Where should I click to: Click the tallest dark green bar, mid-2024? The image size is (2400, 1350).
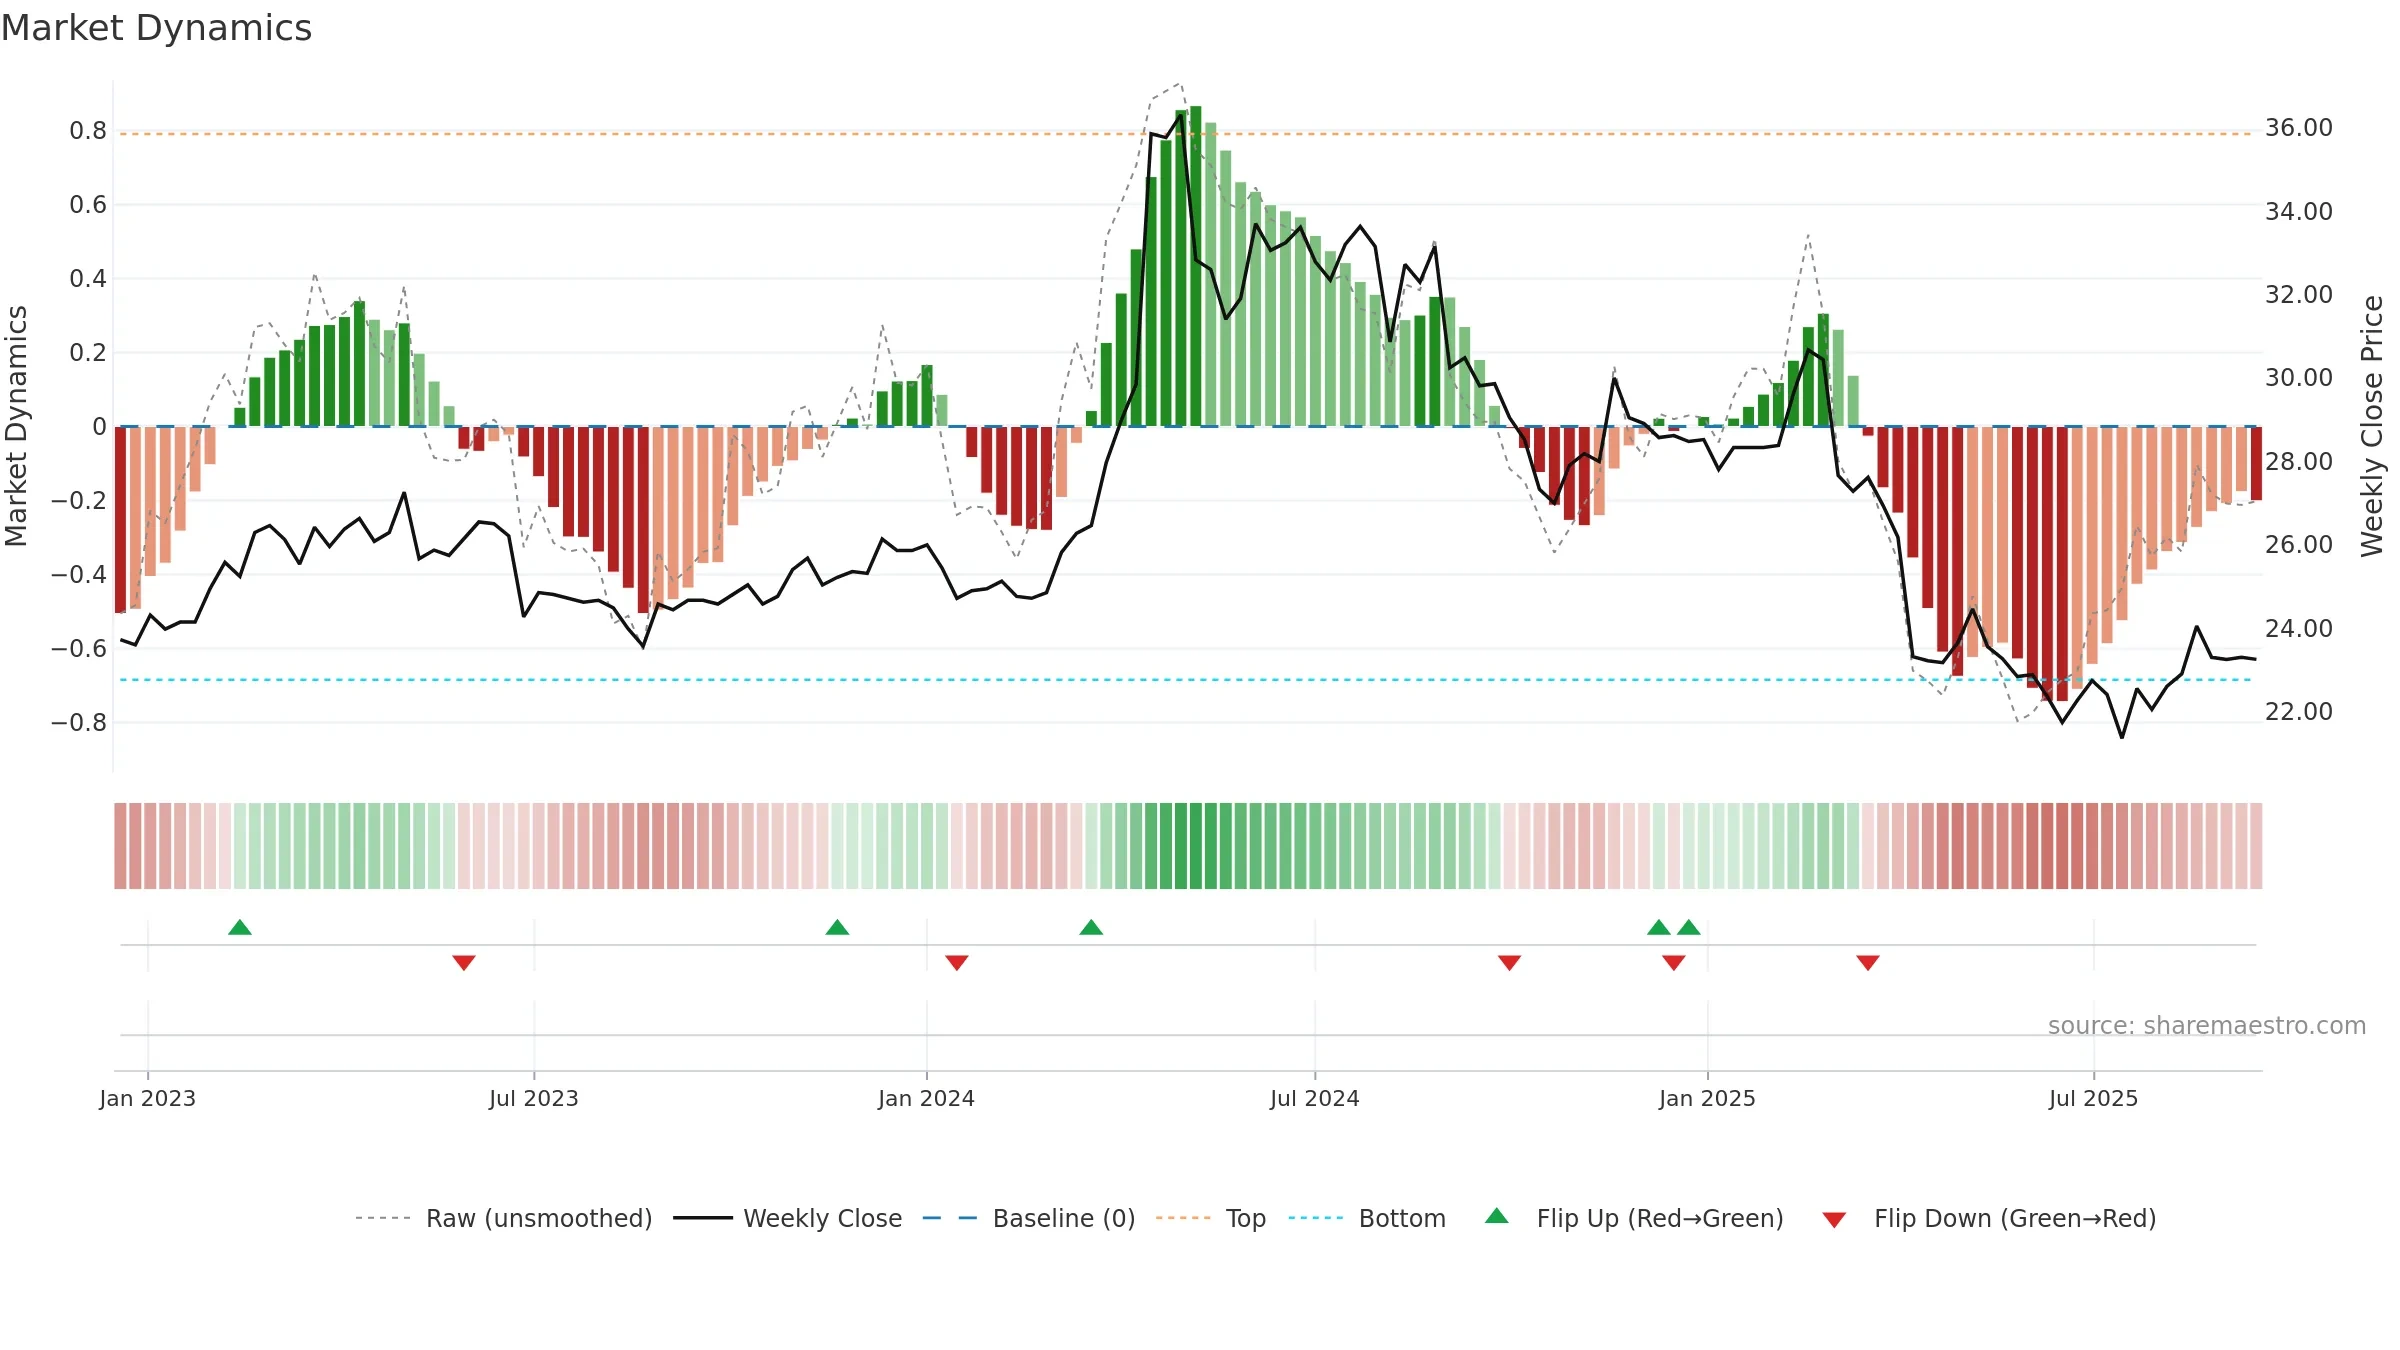[1196, 266]
